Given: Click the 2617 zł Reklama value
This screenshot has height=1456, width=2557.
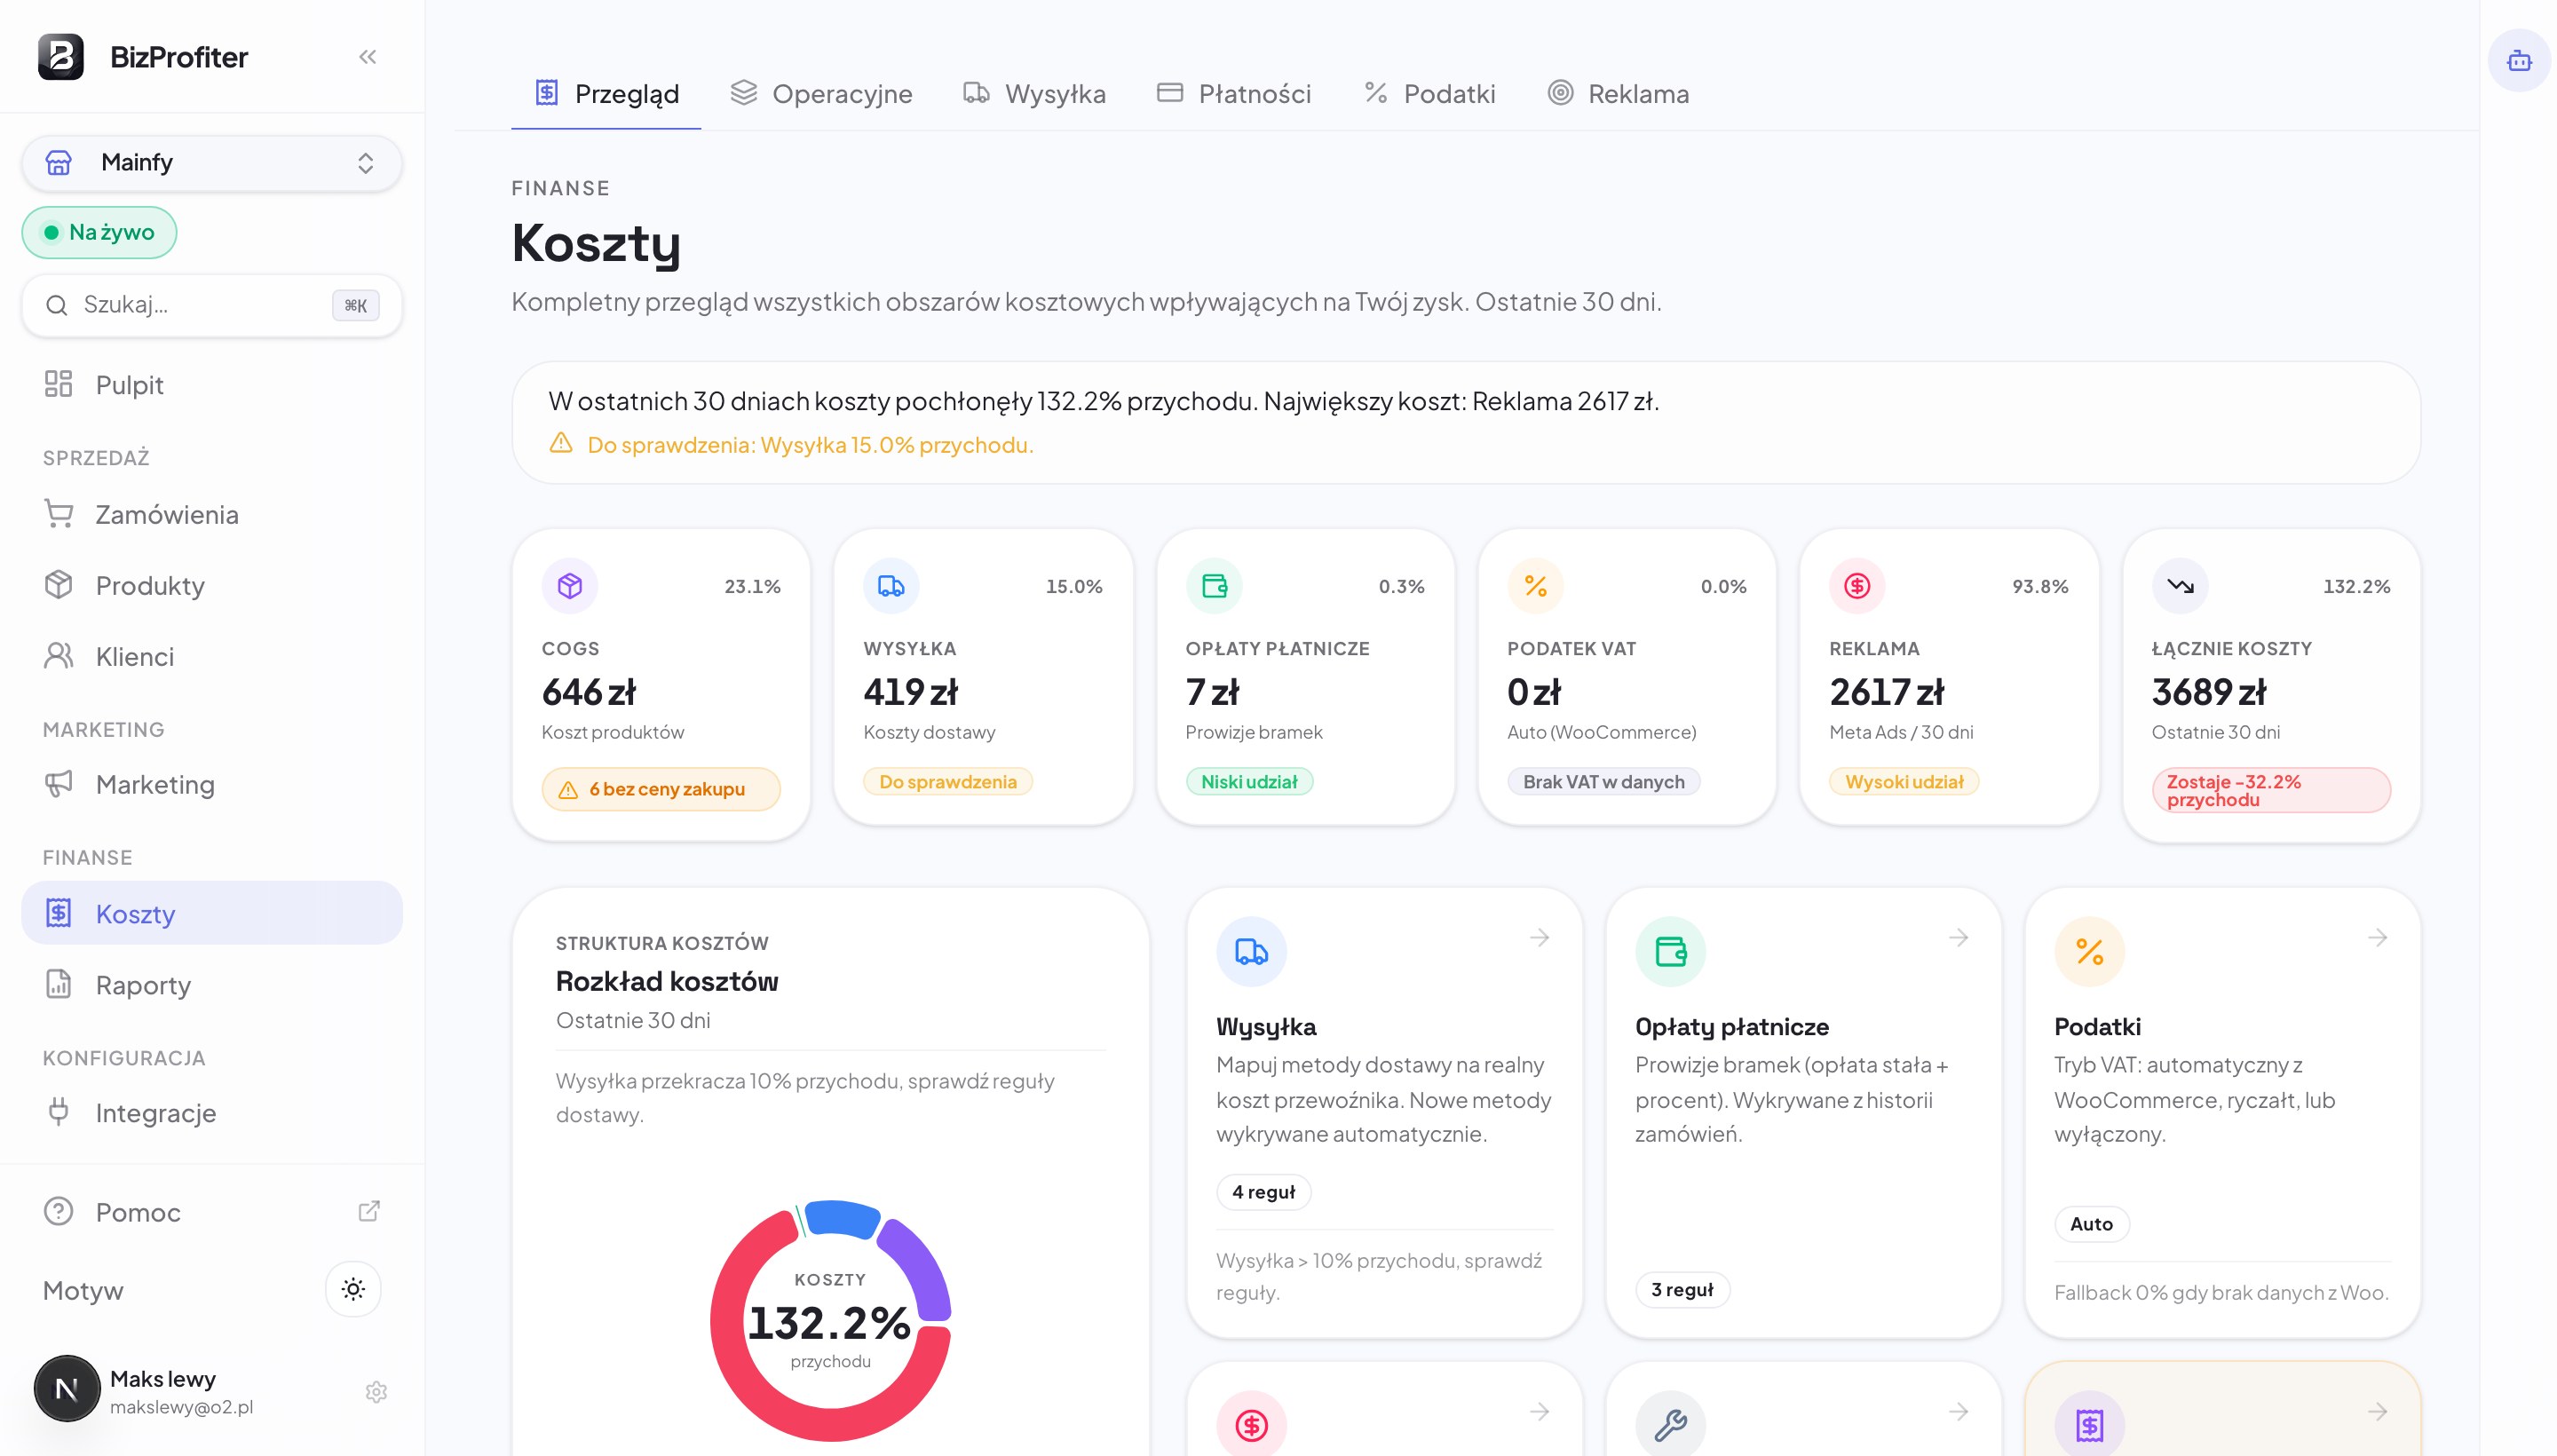Looking at the screenshot, I should [1887, 692].
